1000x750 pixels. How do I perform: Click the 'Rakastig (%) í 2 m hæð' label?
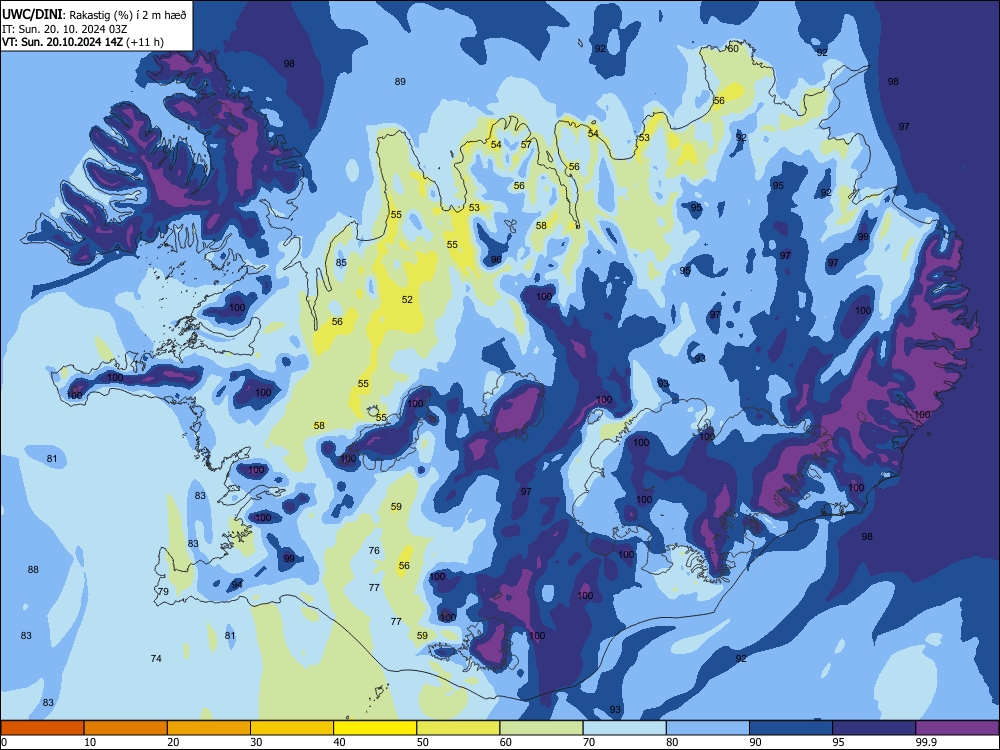coord(128,15)
